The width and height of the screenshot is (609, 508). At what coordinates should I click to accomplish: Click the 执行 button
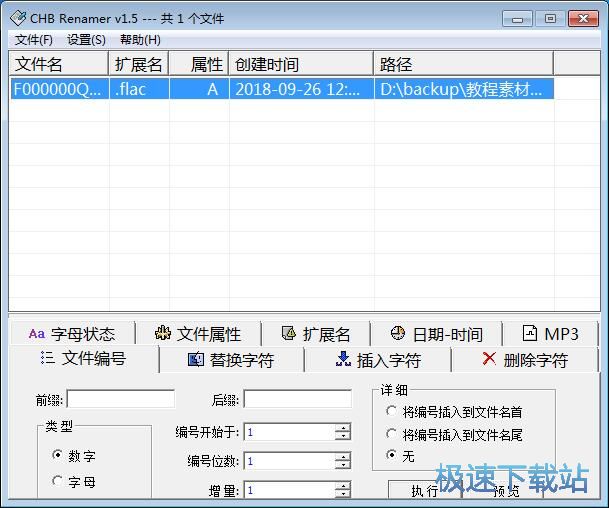coord(425,490)
